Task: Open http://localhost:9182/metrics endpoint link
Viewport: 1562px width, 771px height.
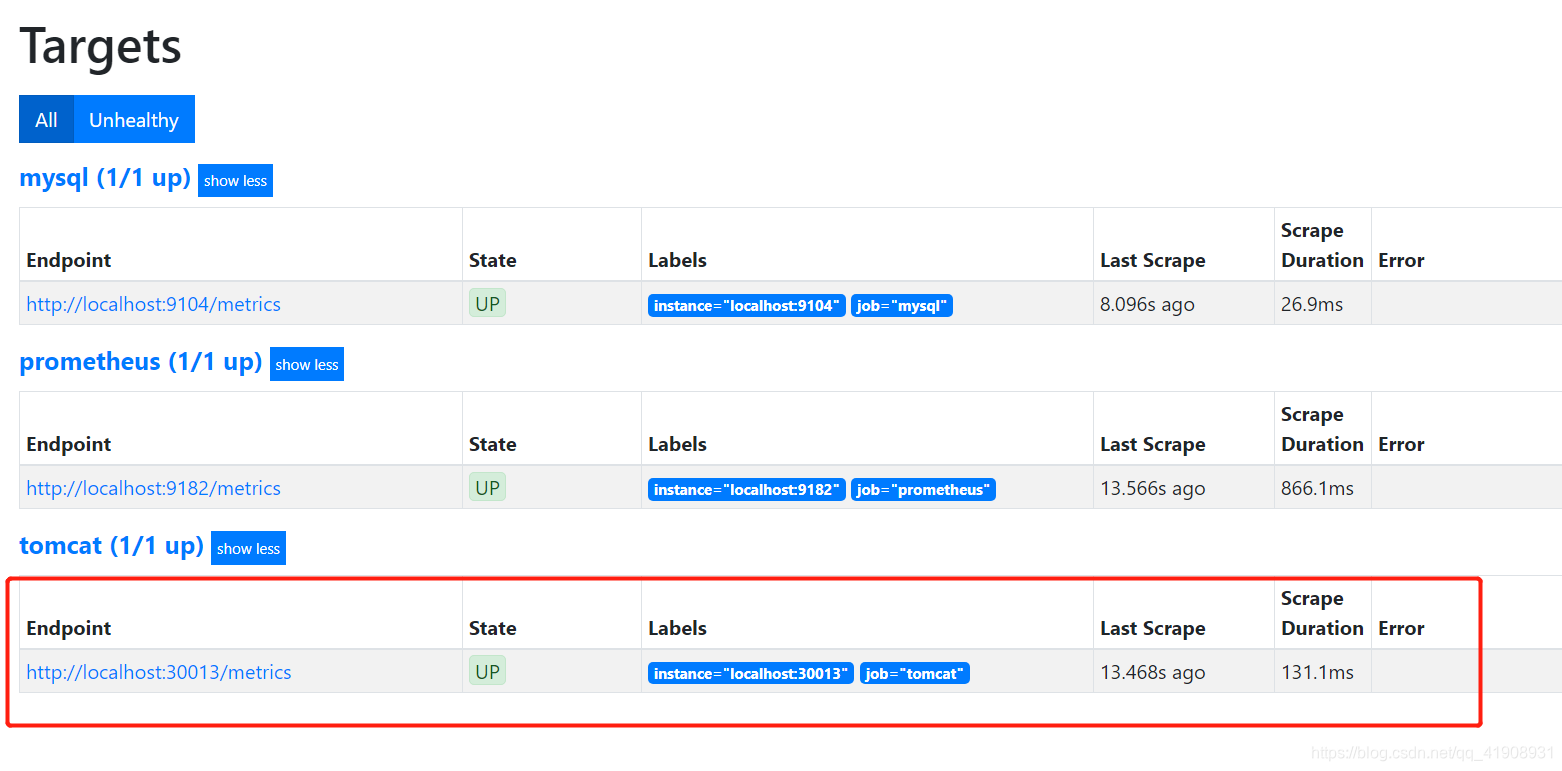Action: [154, 488]
